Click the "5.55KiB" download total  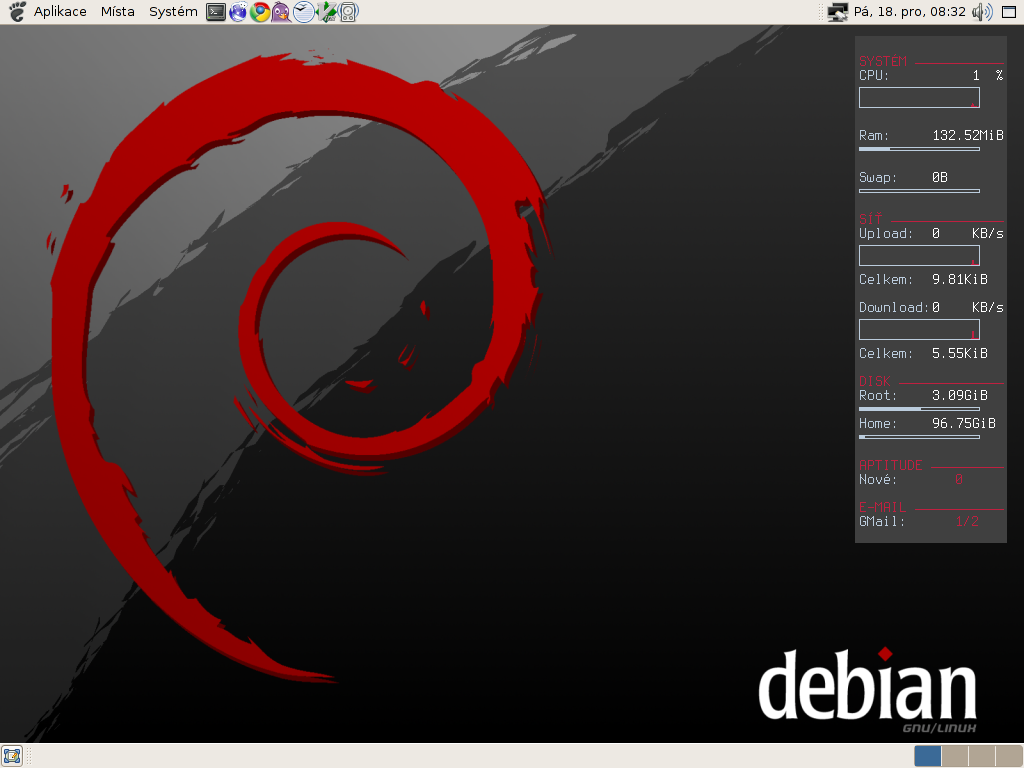click(x=960, y=353)
